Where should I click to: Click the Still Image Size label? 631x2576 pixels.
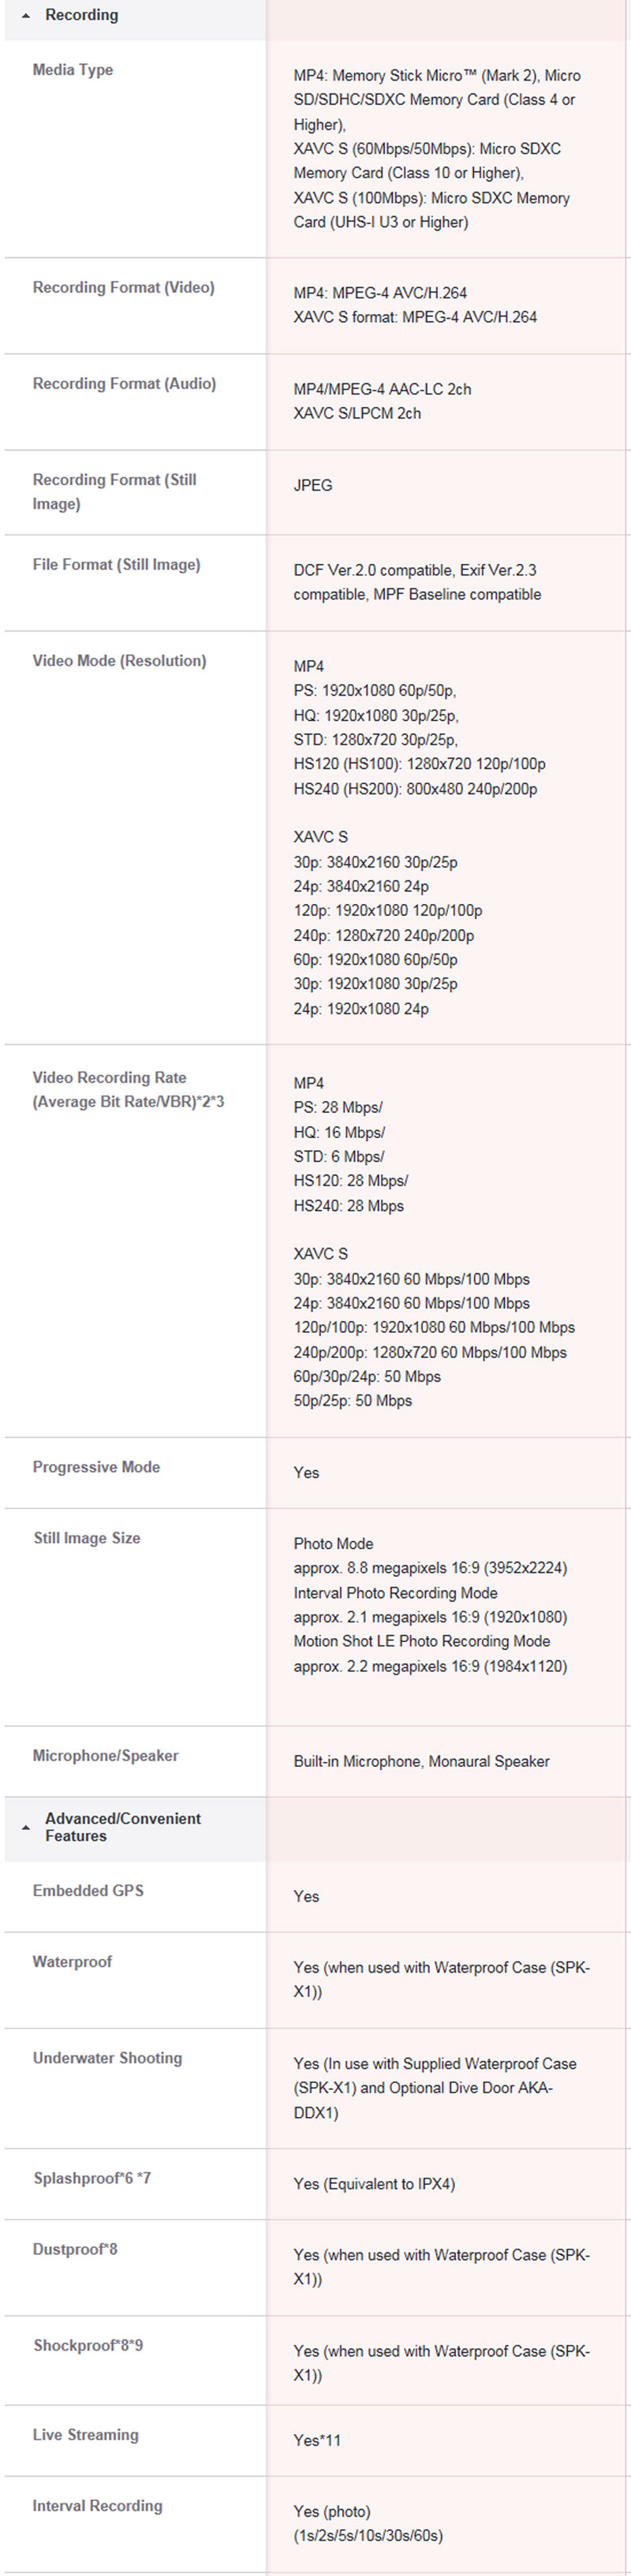click(87, 1538)
